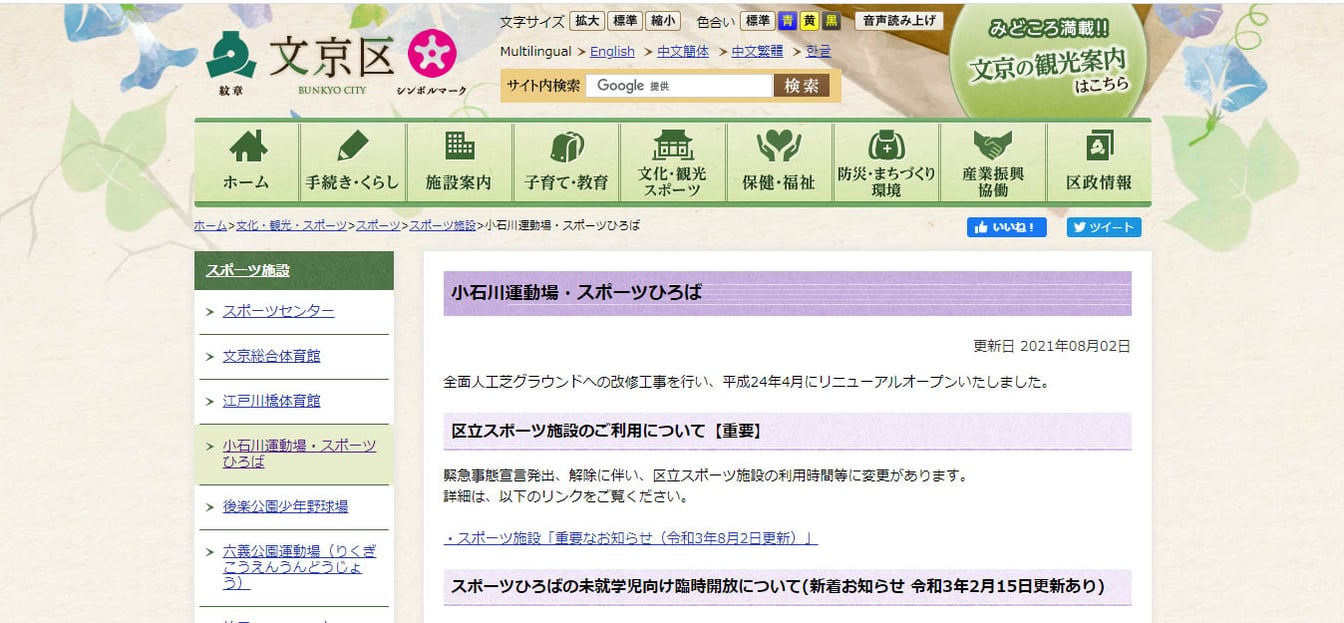This screenshot has height=623, width=1344.
Task: Switch page color scheme to blue (青)
Action: point(788,21)
